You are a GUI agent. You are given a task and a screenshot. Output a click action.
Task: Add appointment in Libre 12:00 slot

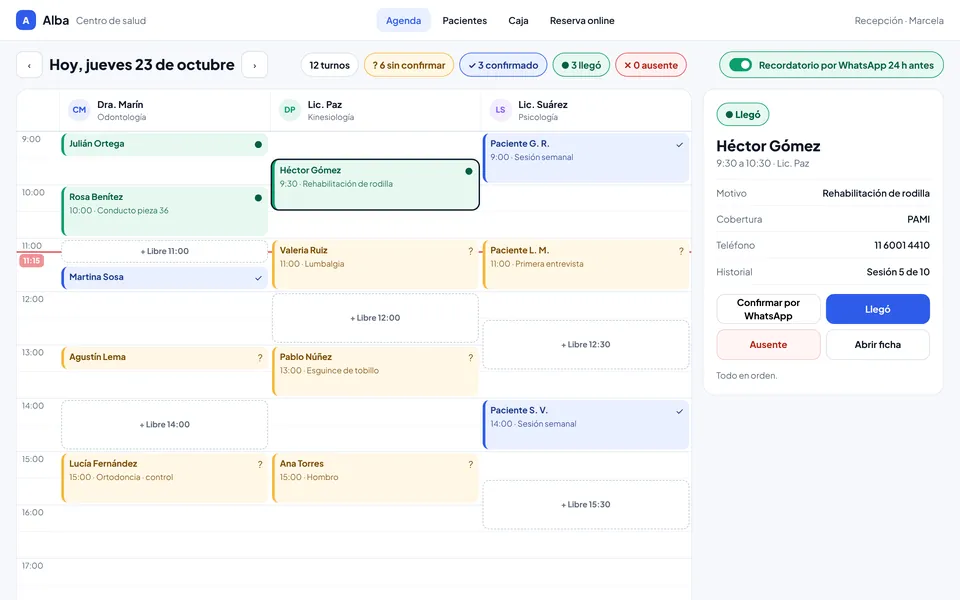(x=375, y=318)
